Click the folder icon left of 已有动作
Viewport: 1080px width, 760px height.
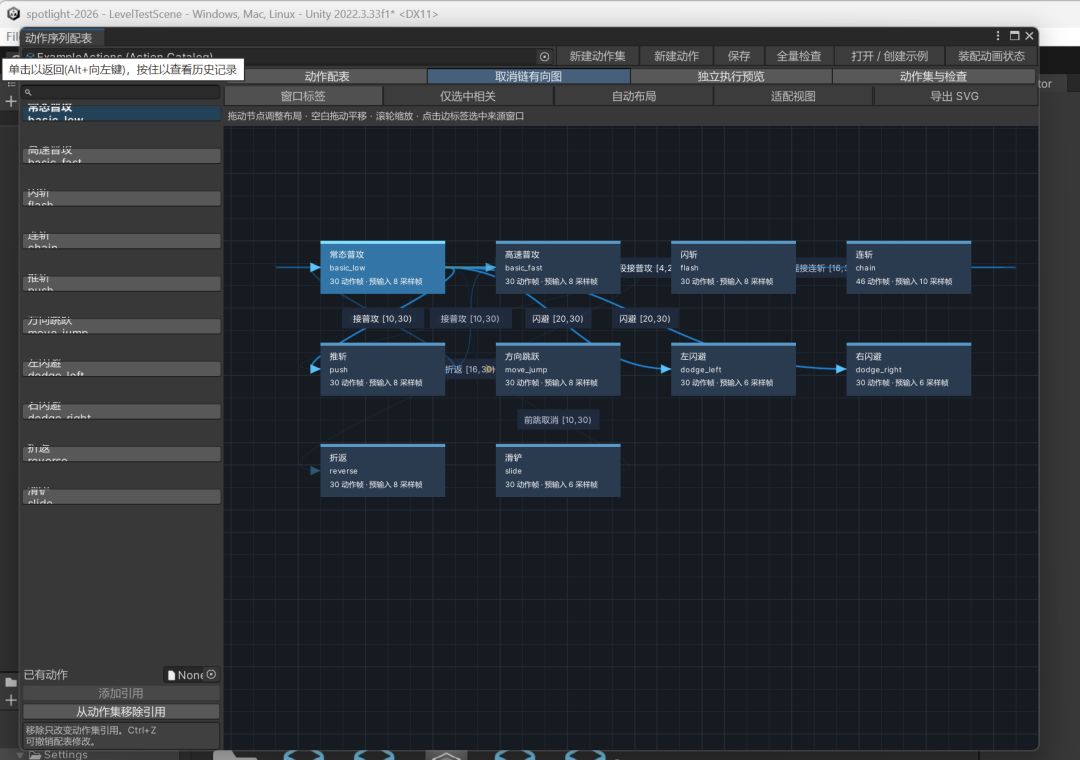tap(11, 682)
